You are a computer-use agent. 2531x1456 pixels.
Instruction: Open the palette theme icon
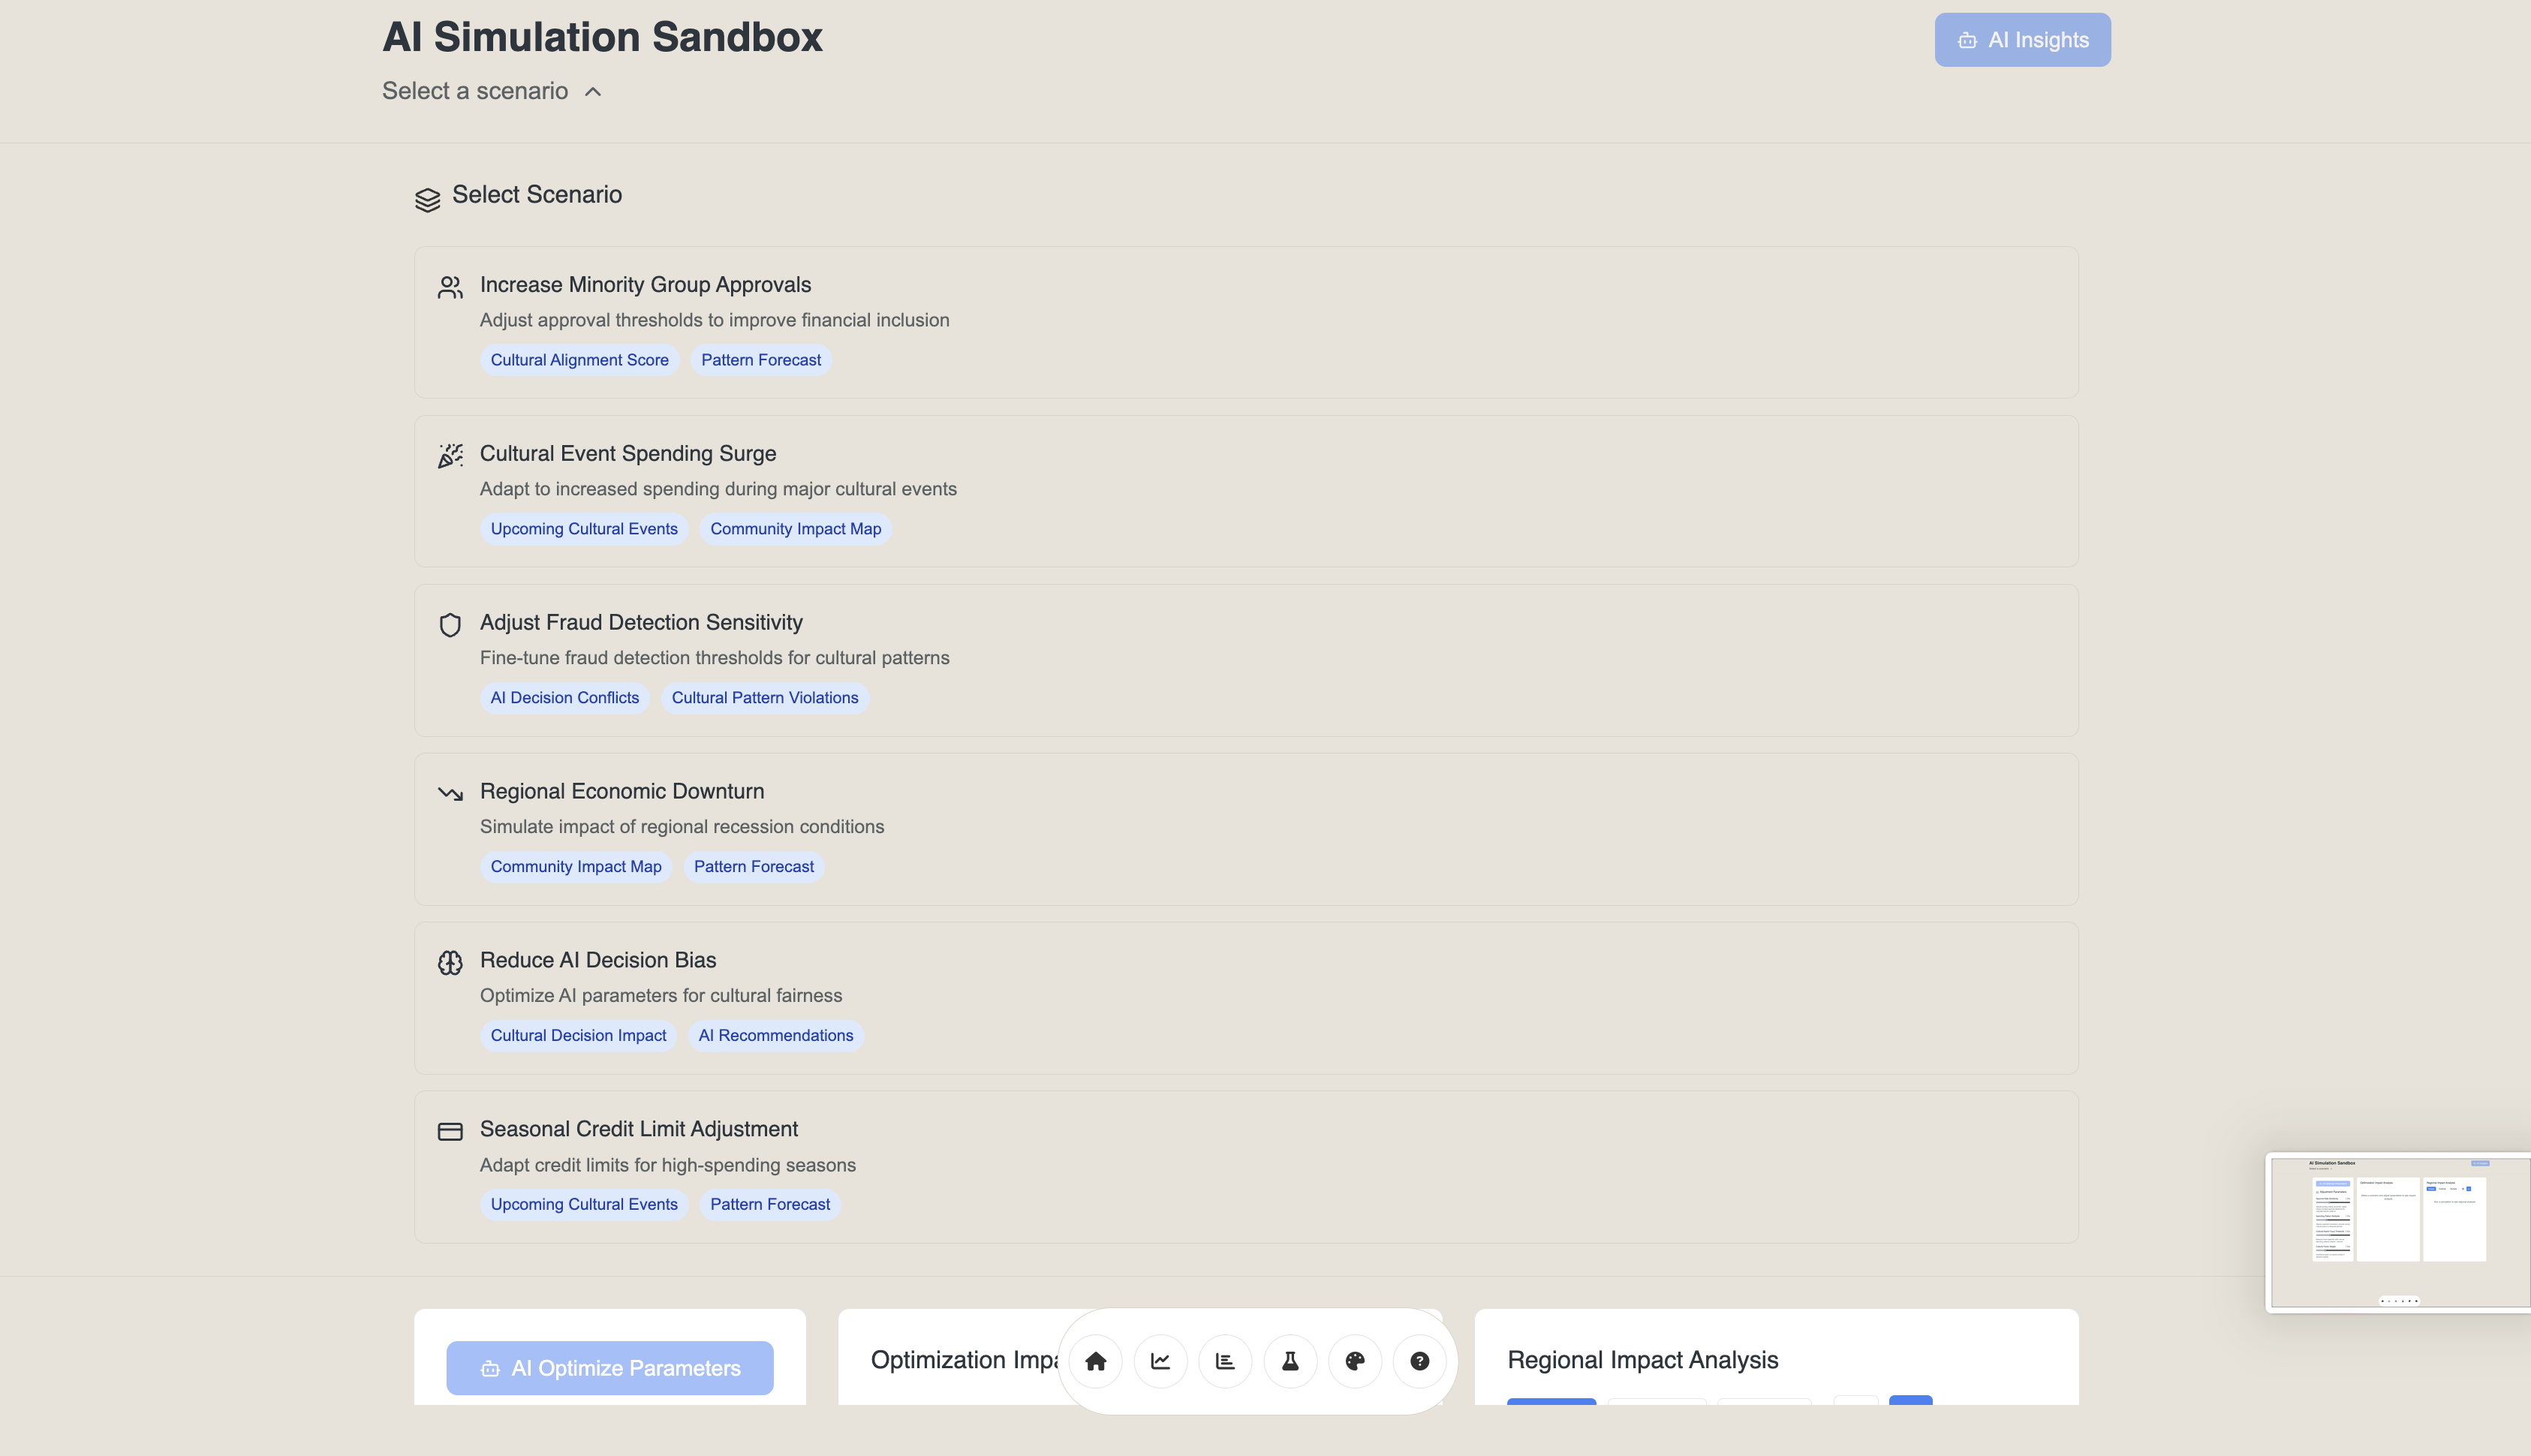click(1355, 1361)
